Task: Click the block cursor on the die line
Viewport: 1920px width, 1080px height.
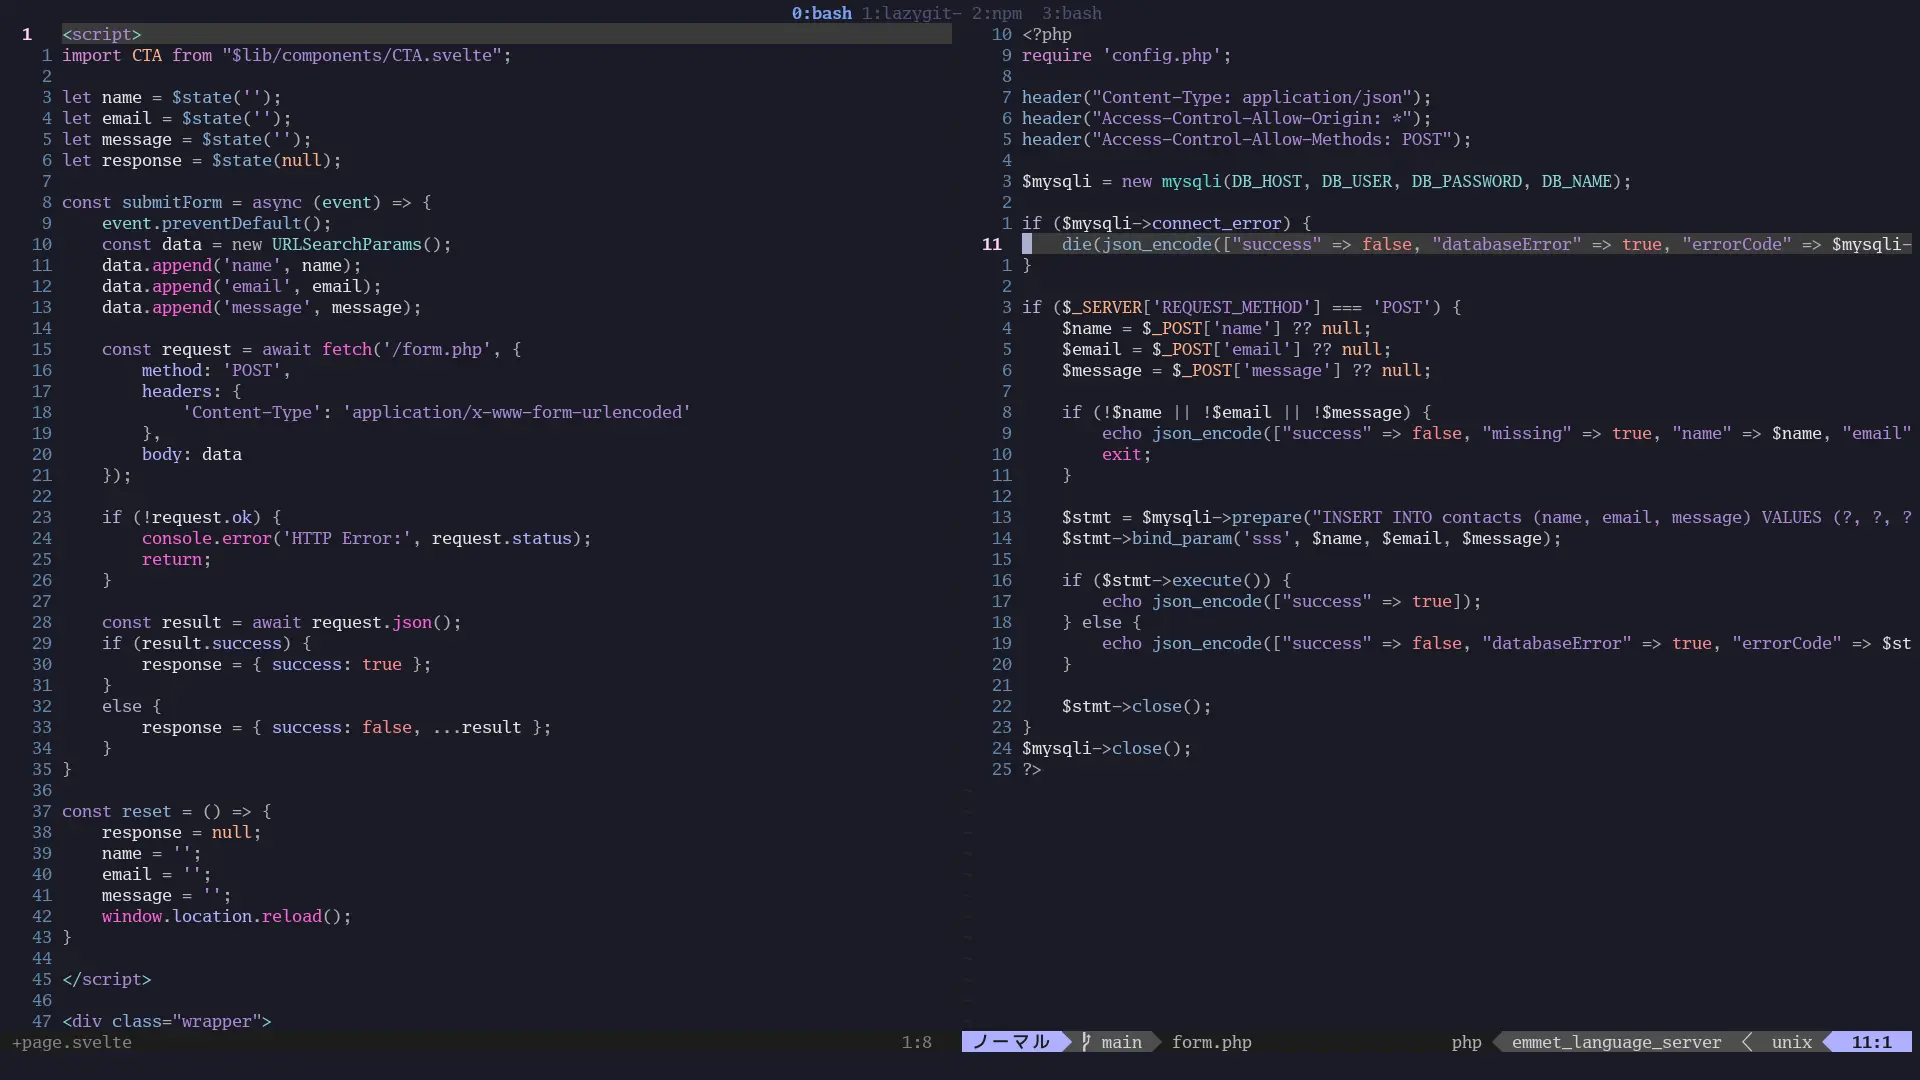Action: [x=1027, y=244]
